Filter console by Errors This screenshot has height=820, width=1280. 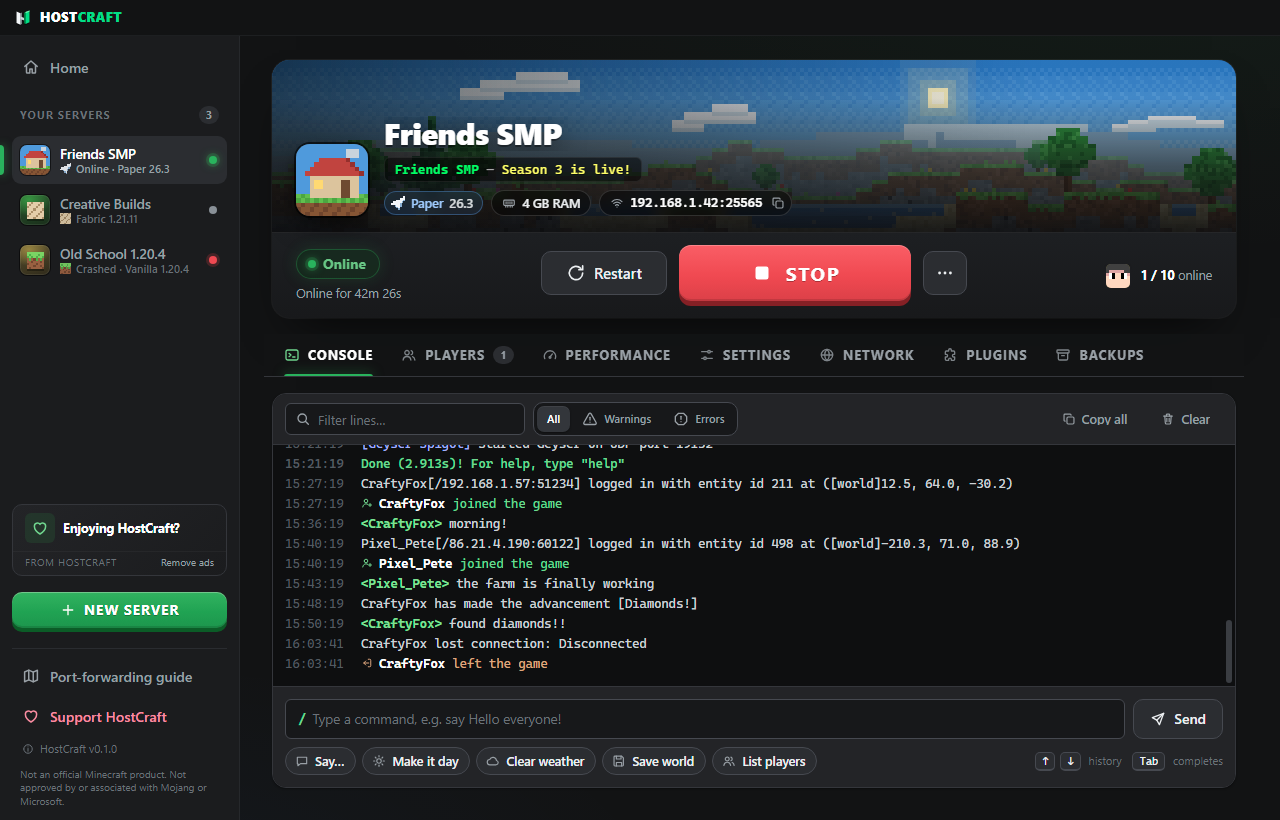(x=700, y=419)
